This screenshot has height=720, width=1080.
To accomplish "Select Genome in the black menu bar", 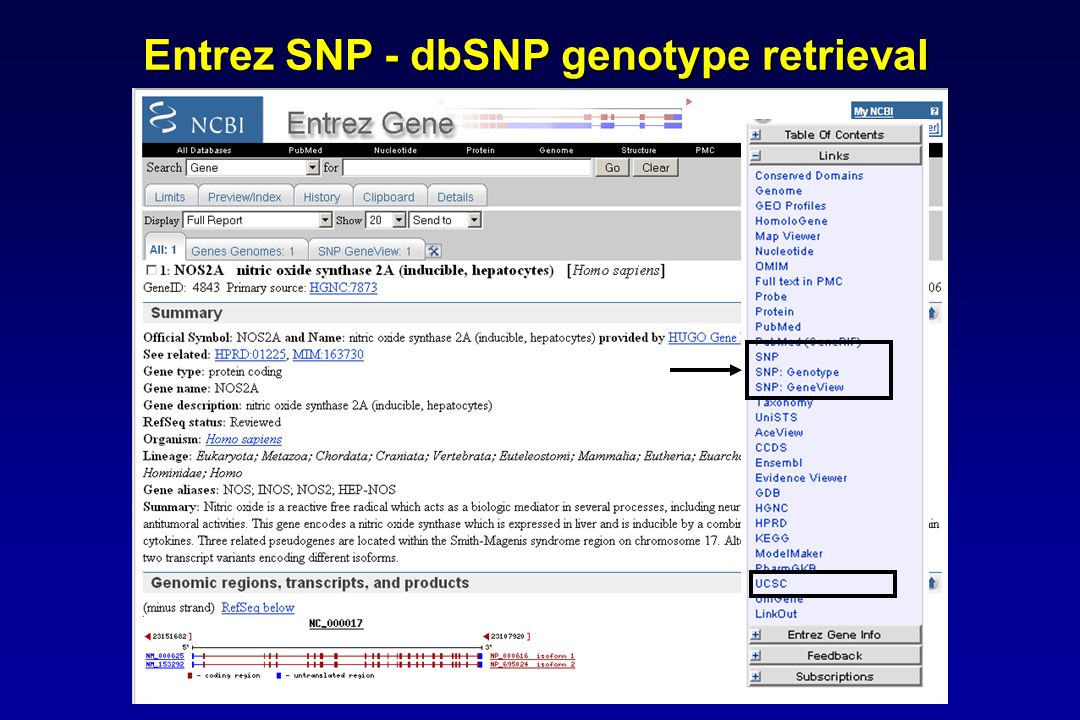I will coord(556,150).
